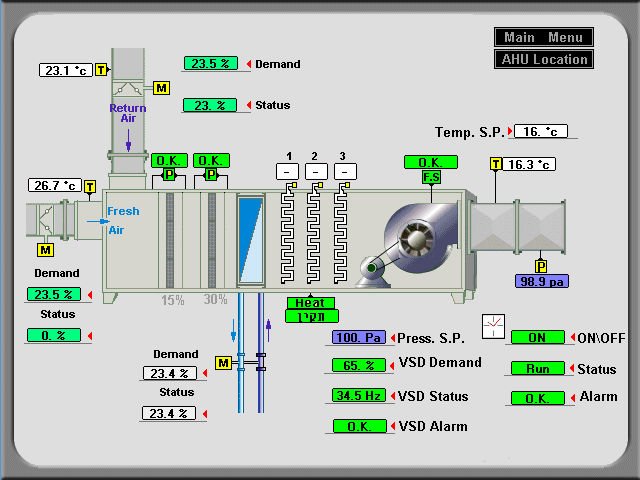
Task: Click the 98.9 pa duct pressure reading
Action: pos(542,281)
